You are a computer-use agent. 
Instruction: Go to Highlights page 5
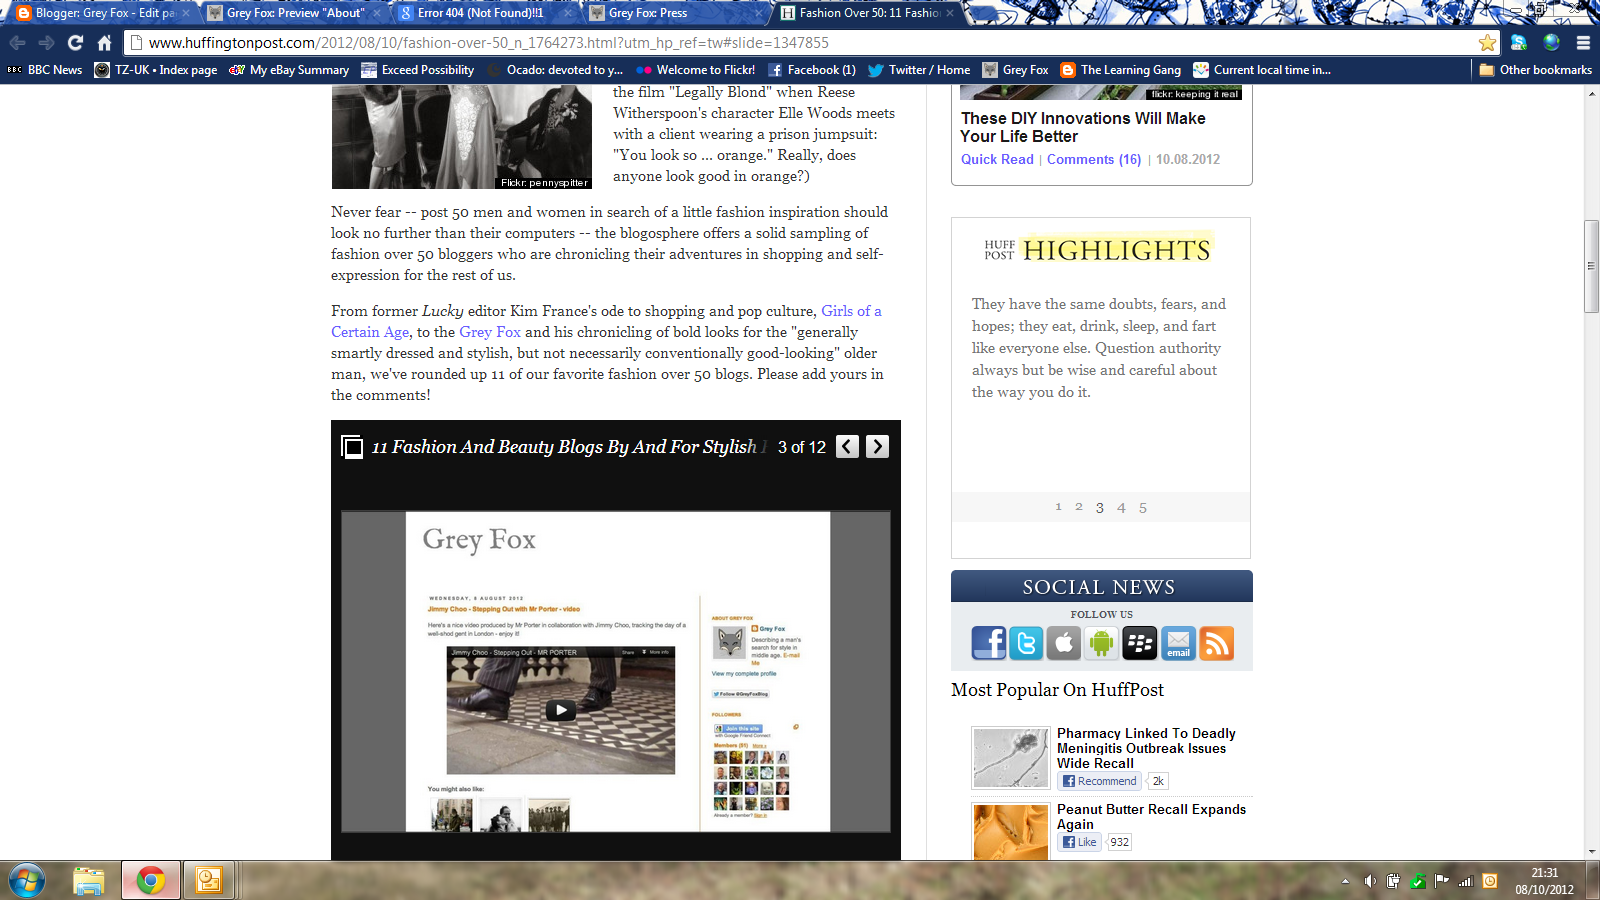(1143, 508)
